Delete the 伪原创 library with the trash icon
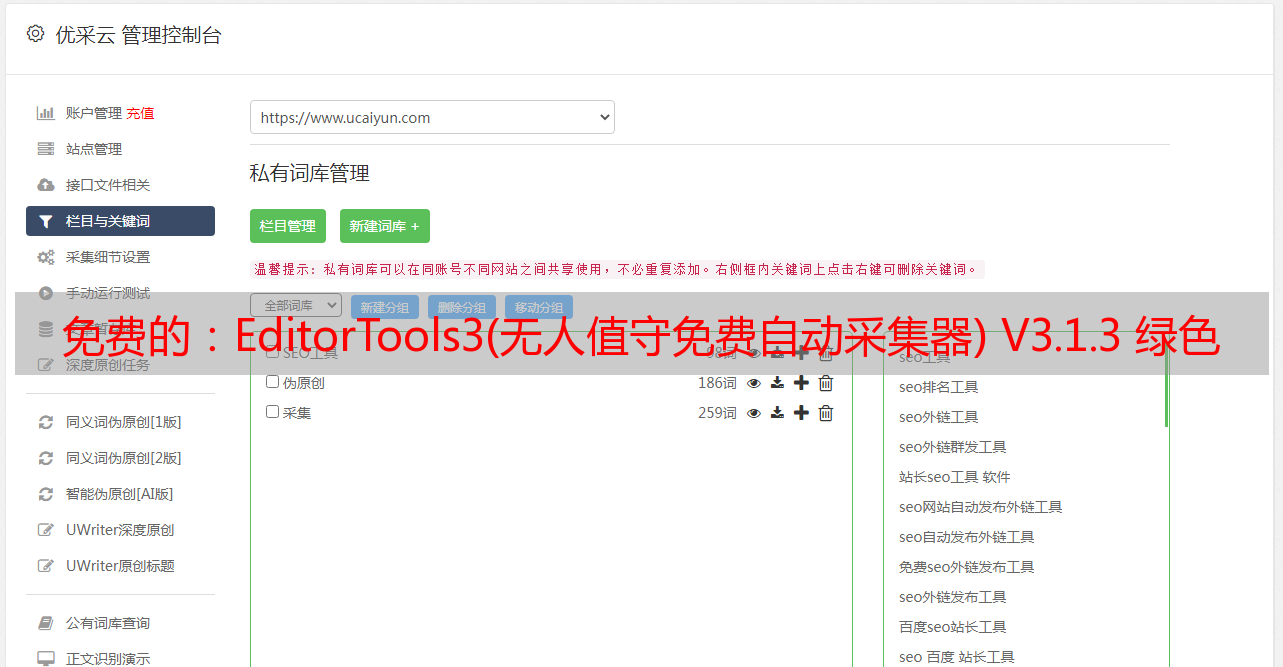 (826, 383)
